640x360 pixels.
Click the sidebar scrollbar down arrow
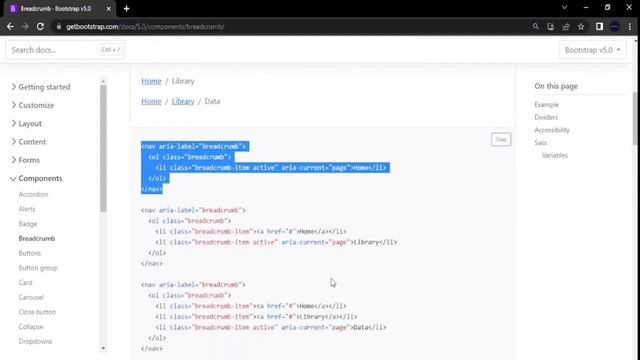(x=103, y=348)
